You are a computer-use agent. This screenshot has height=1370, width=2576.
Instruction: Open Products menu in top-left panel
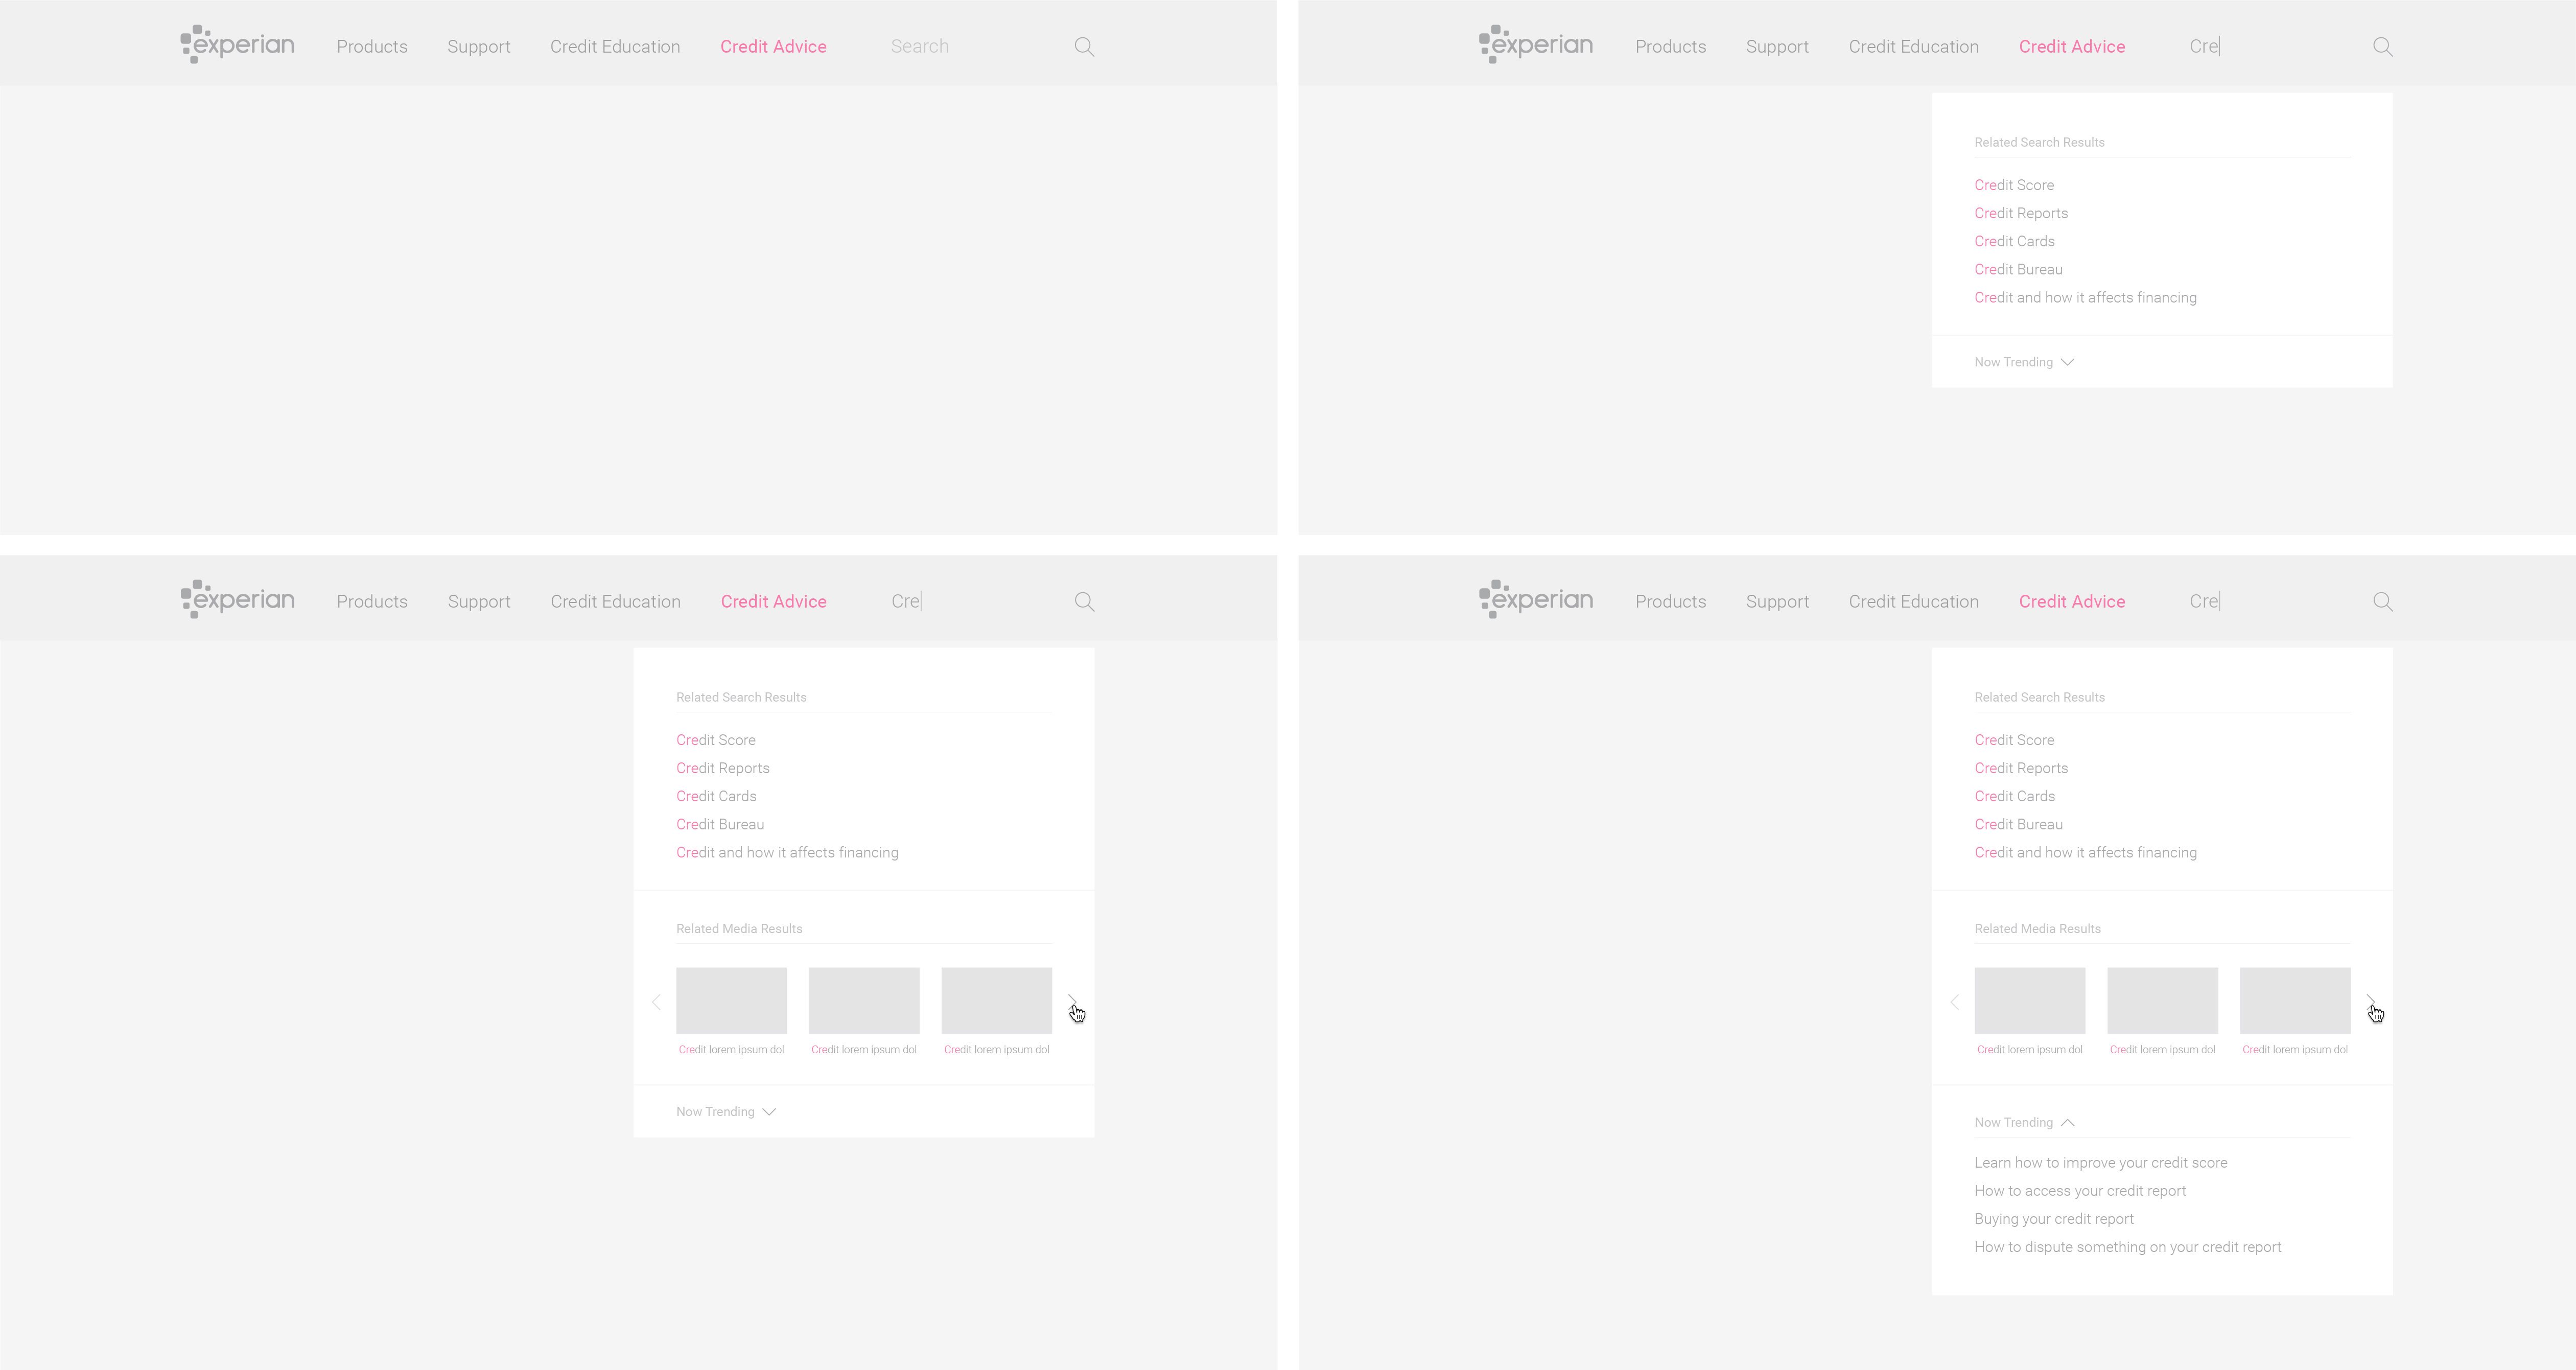[372, 47]
